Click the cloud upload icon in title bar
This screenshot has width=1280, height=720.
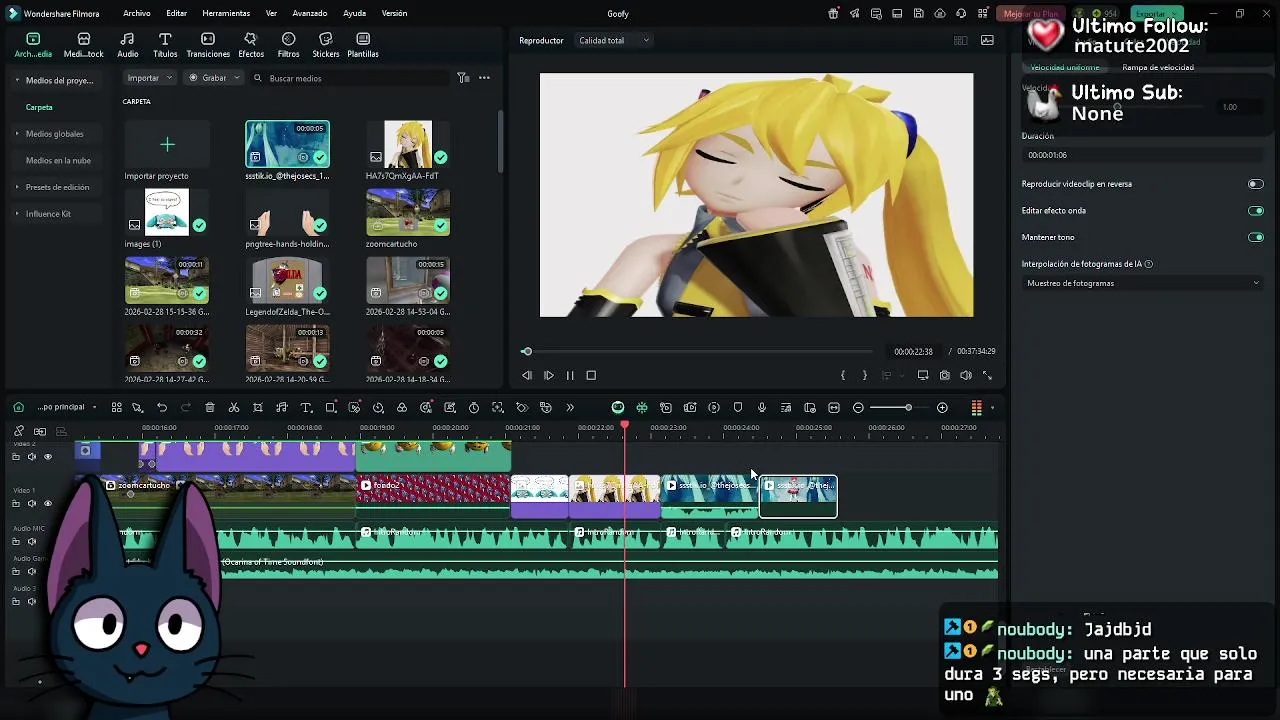(940, 14)
